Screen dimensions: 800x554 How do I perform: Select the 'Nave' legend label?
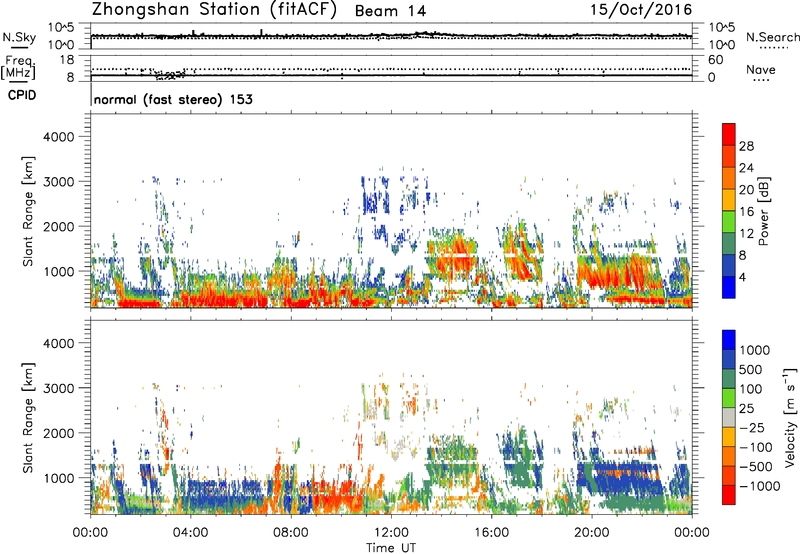pyautogui.click(x=761, y=69)
